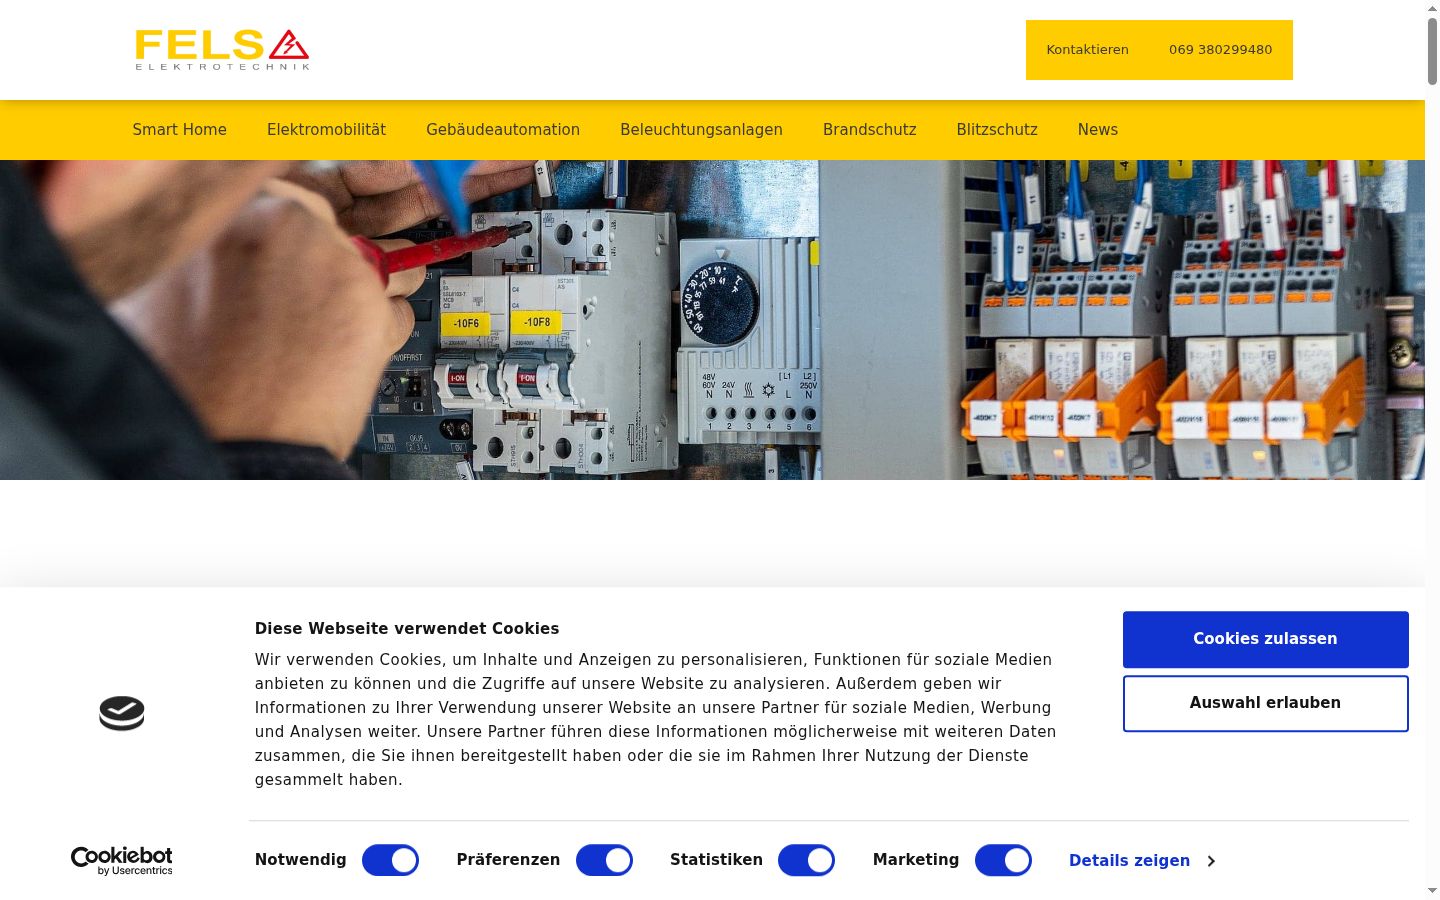Click the page vertical scrollbar thumb
The image size is (1440, 900).
pyautogui.click(x=1432, y=50)
